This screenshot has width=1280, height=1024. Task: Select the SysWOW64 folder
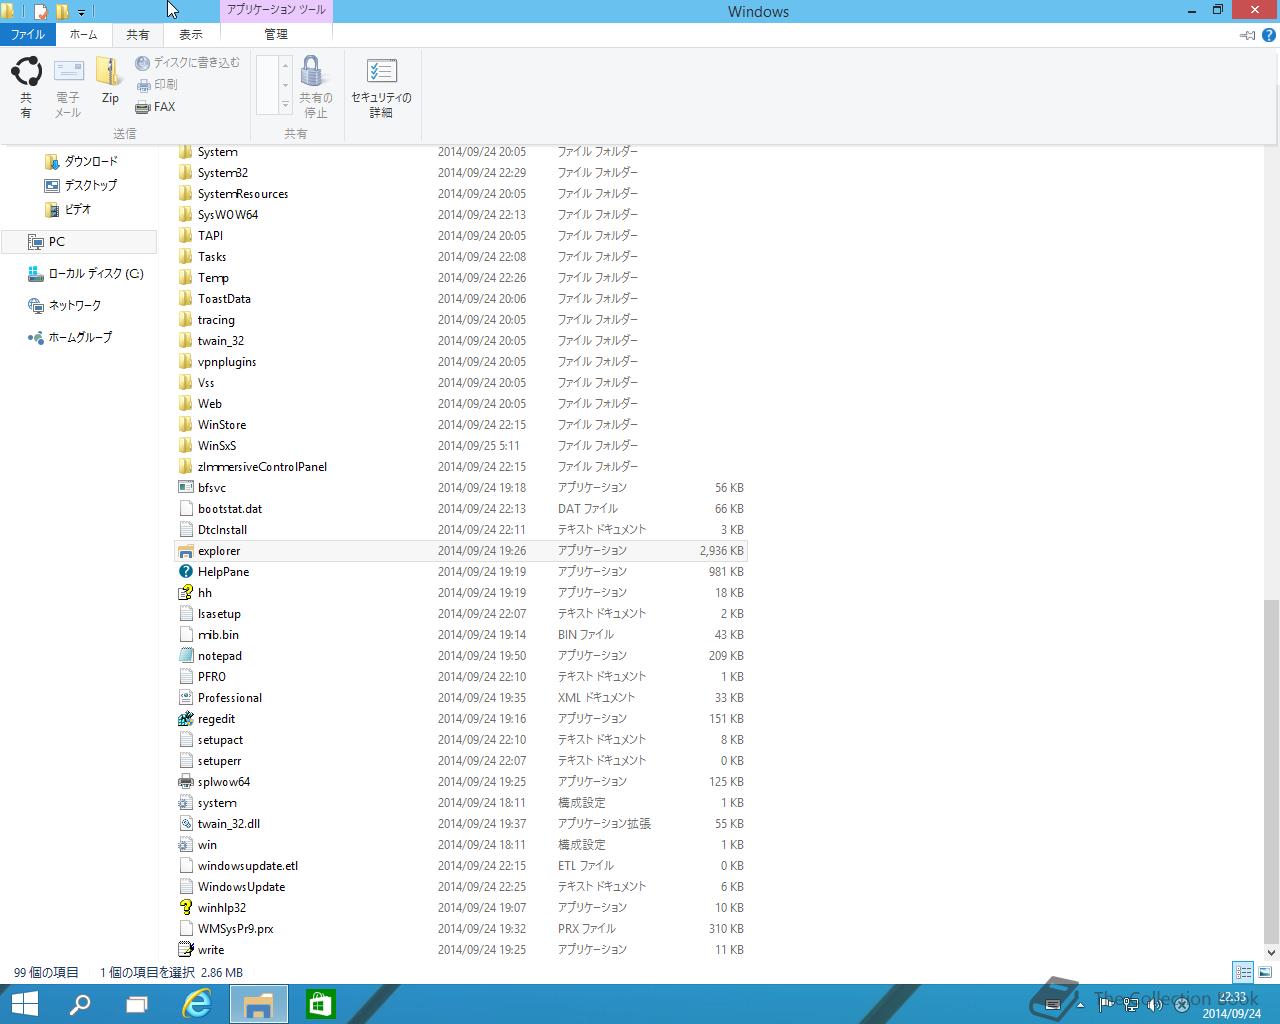coord(461,215)
